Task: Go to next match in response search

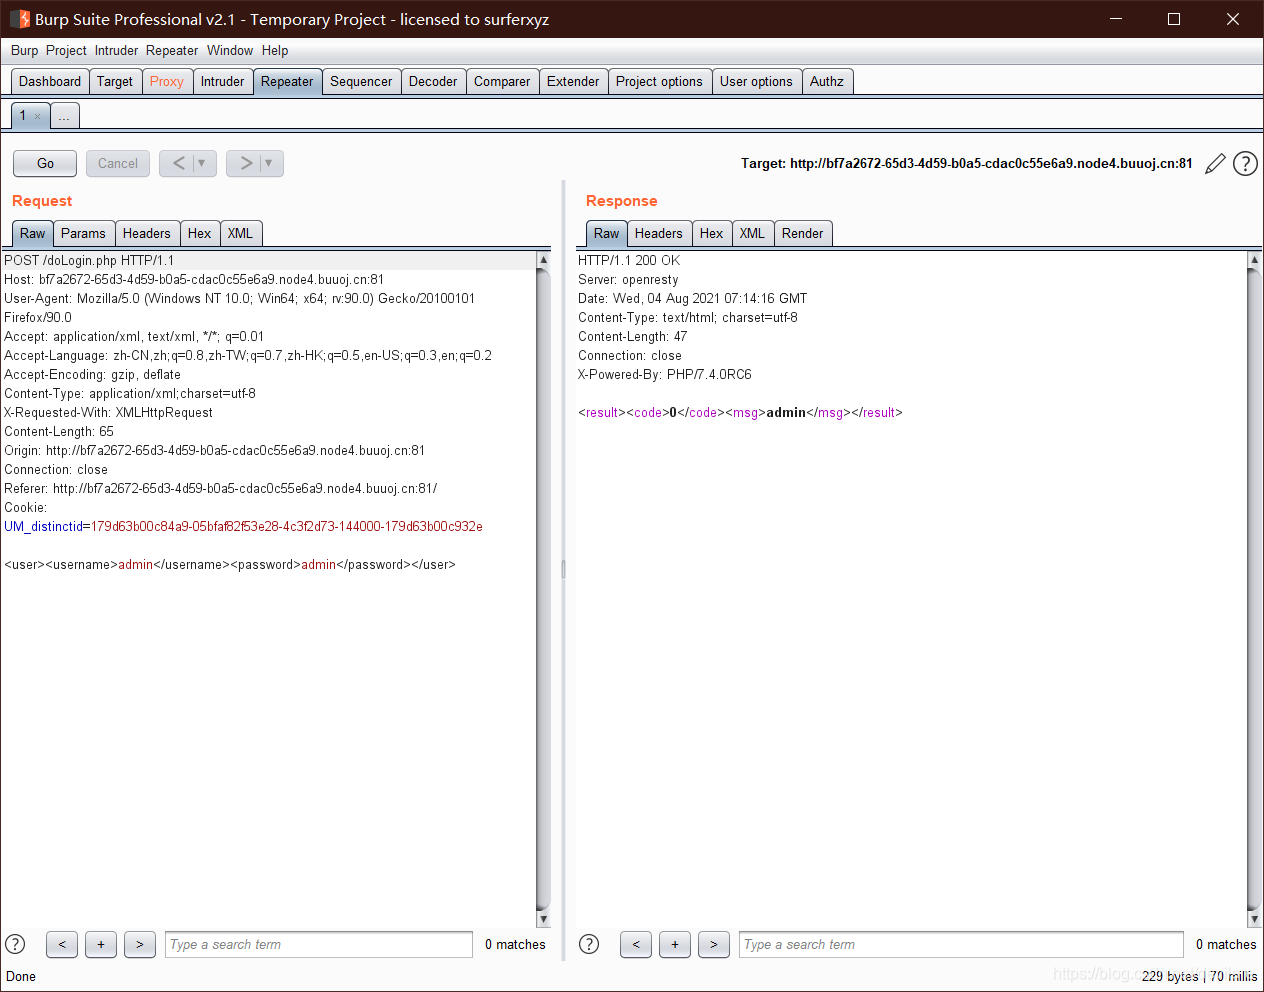Action: pos(714,944)
